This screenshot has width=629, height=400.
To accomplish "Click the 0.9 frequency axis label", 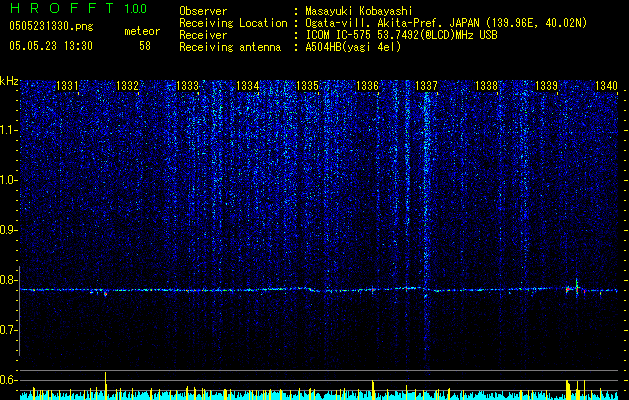I will [x=9, y=230].
